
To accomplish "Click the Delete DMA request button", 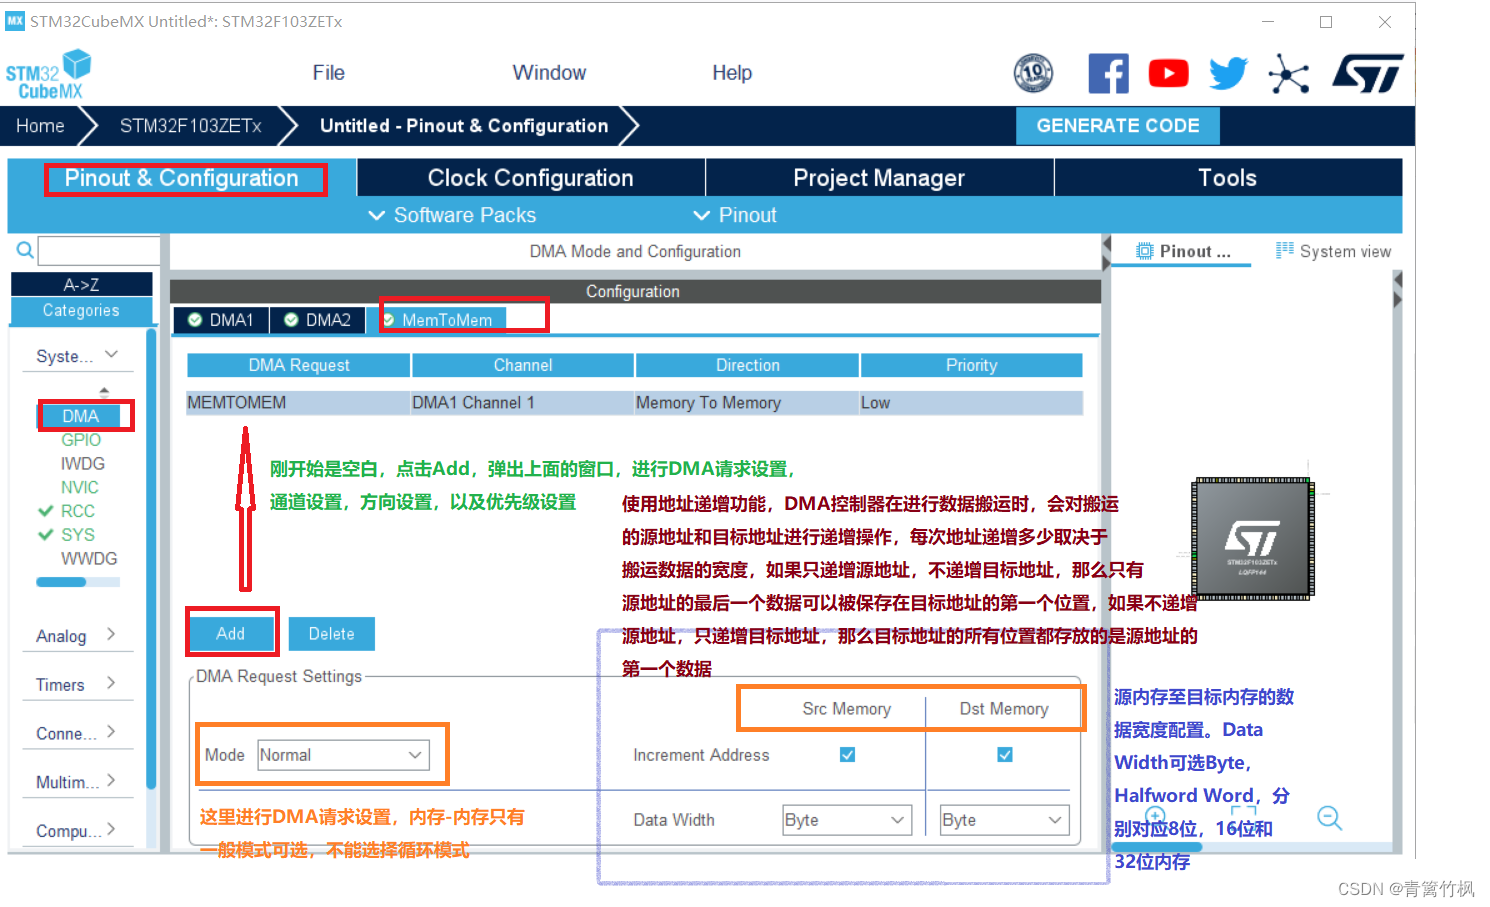I will [332, 634].
